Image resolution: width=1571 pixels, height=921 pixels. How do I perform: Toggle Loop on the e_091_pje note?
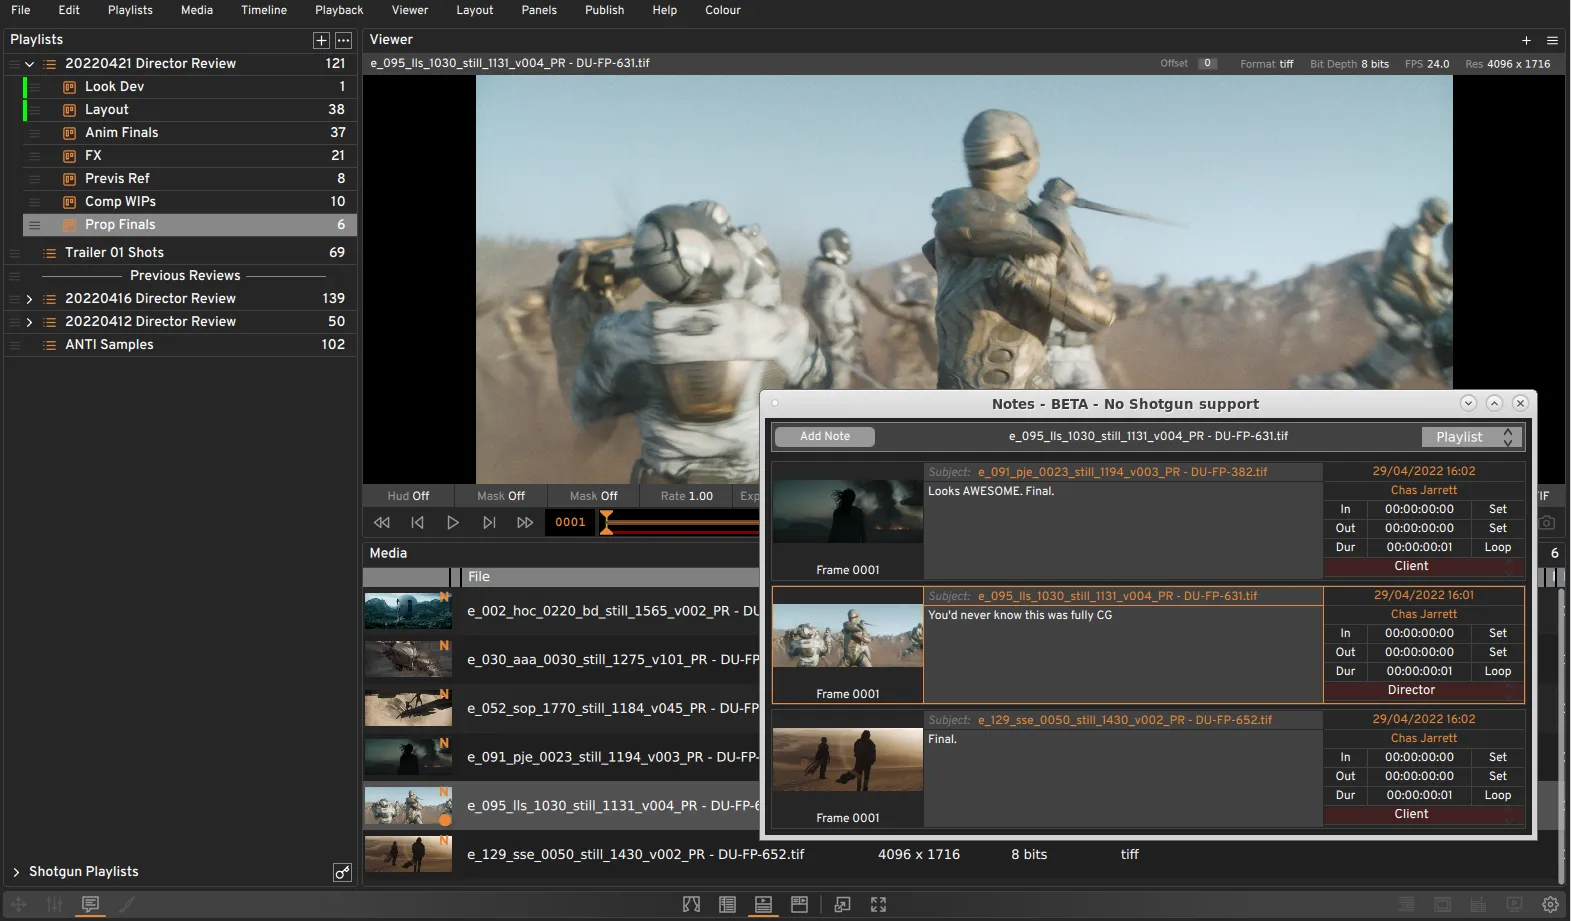[1497, 547]
